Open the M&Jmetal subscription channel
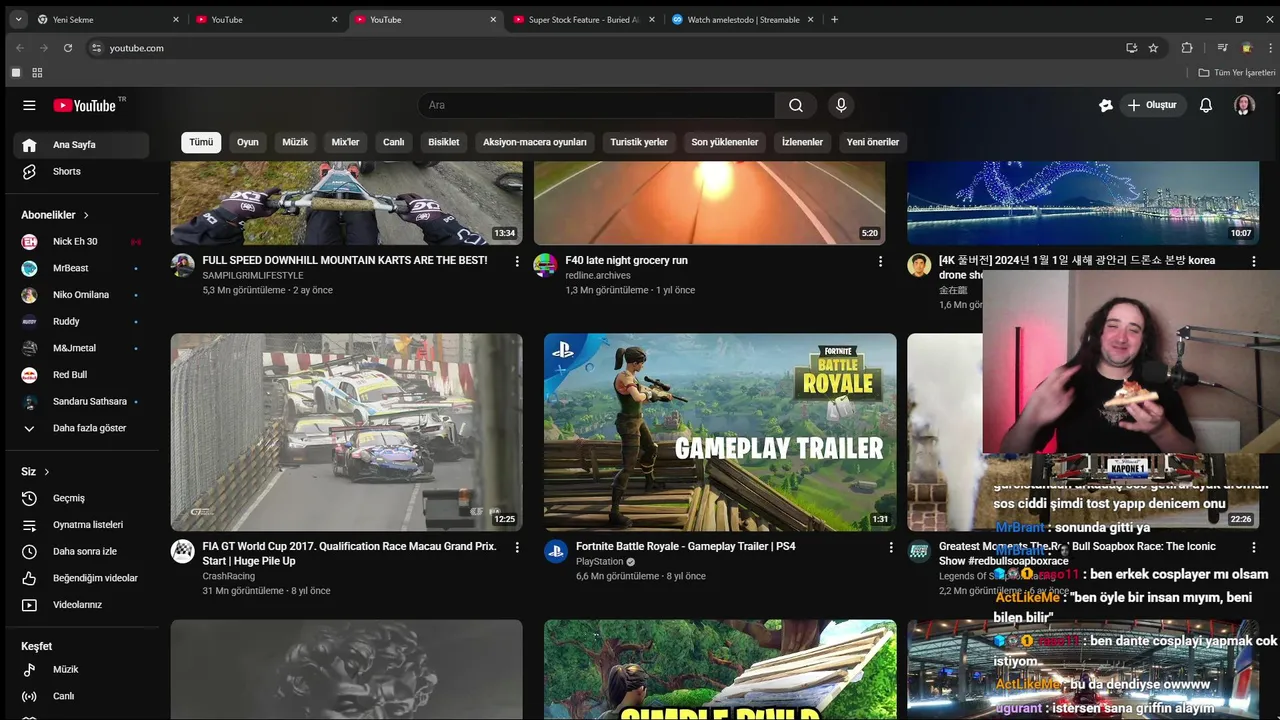This screenshot has width=1280, height=720. point(81,348)
